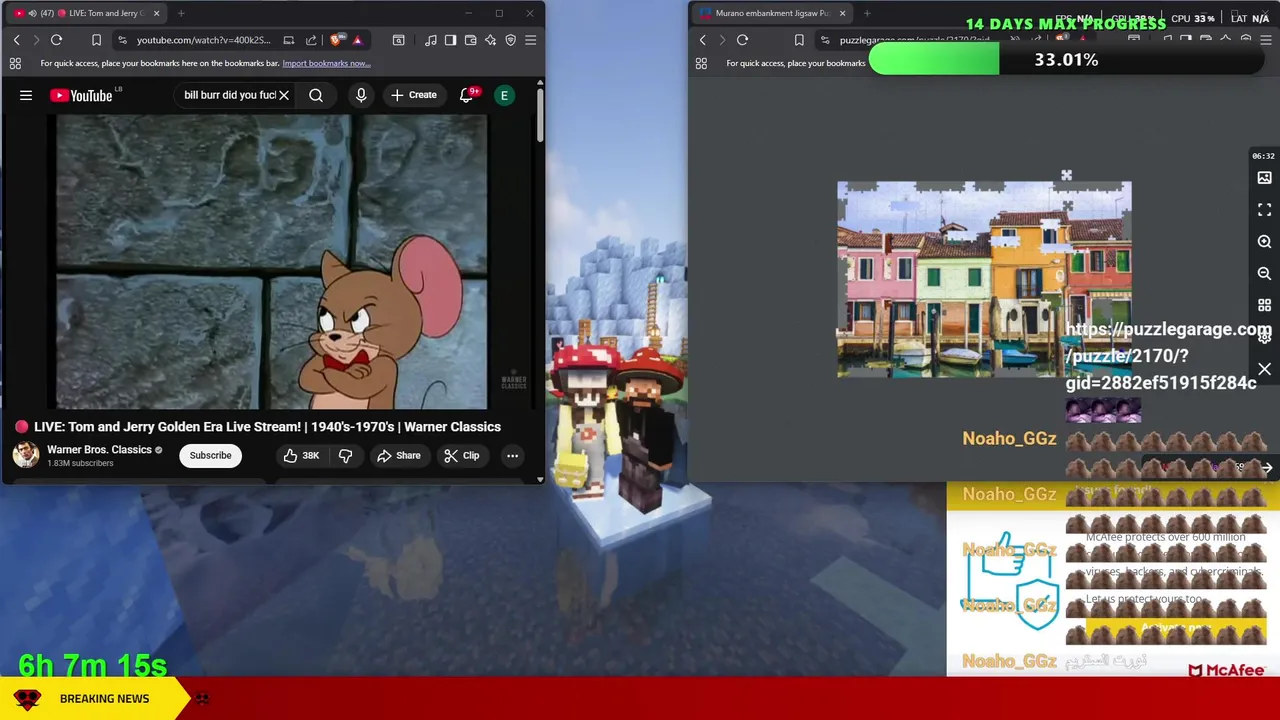The width and height of the screenshot is (1280, 720).
Task: Open YouTube notifications bell
Action: 467,95
